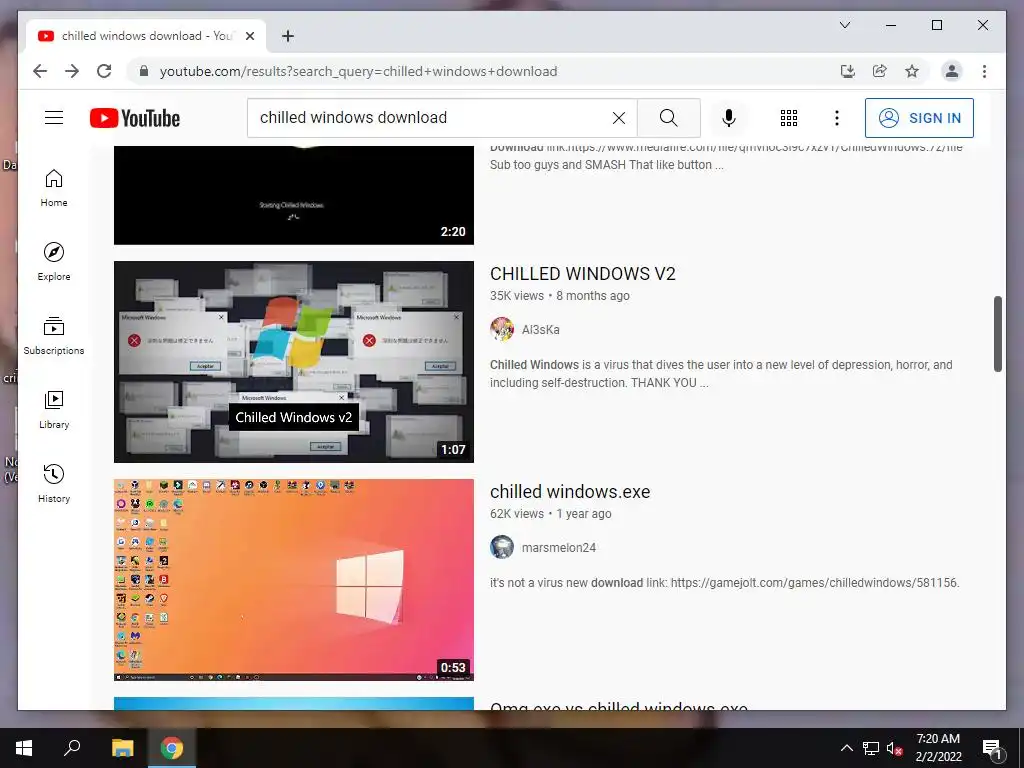1024x768 pixels.
Task: Click the Chrome taskbar icon
Action: pyautogui.click(x=172, y=748)
